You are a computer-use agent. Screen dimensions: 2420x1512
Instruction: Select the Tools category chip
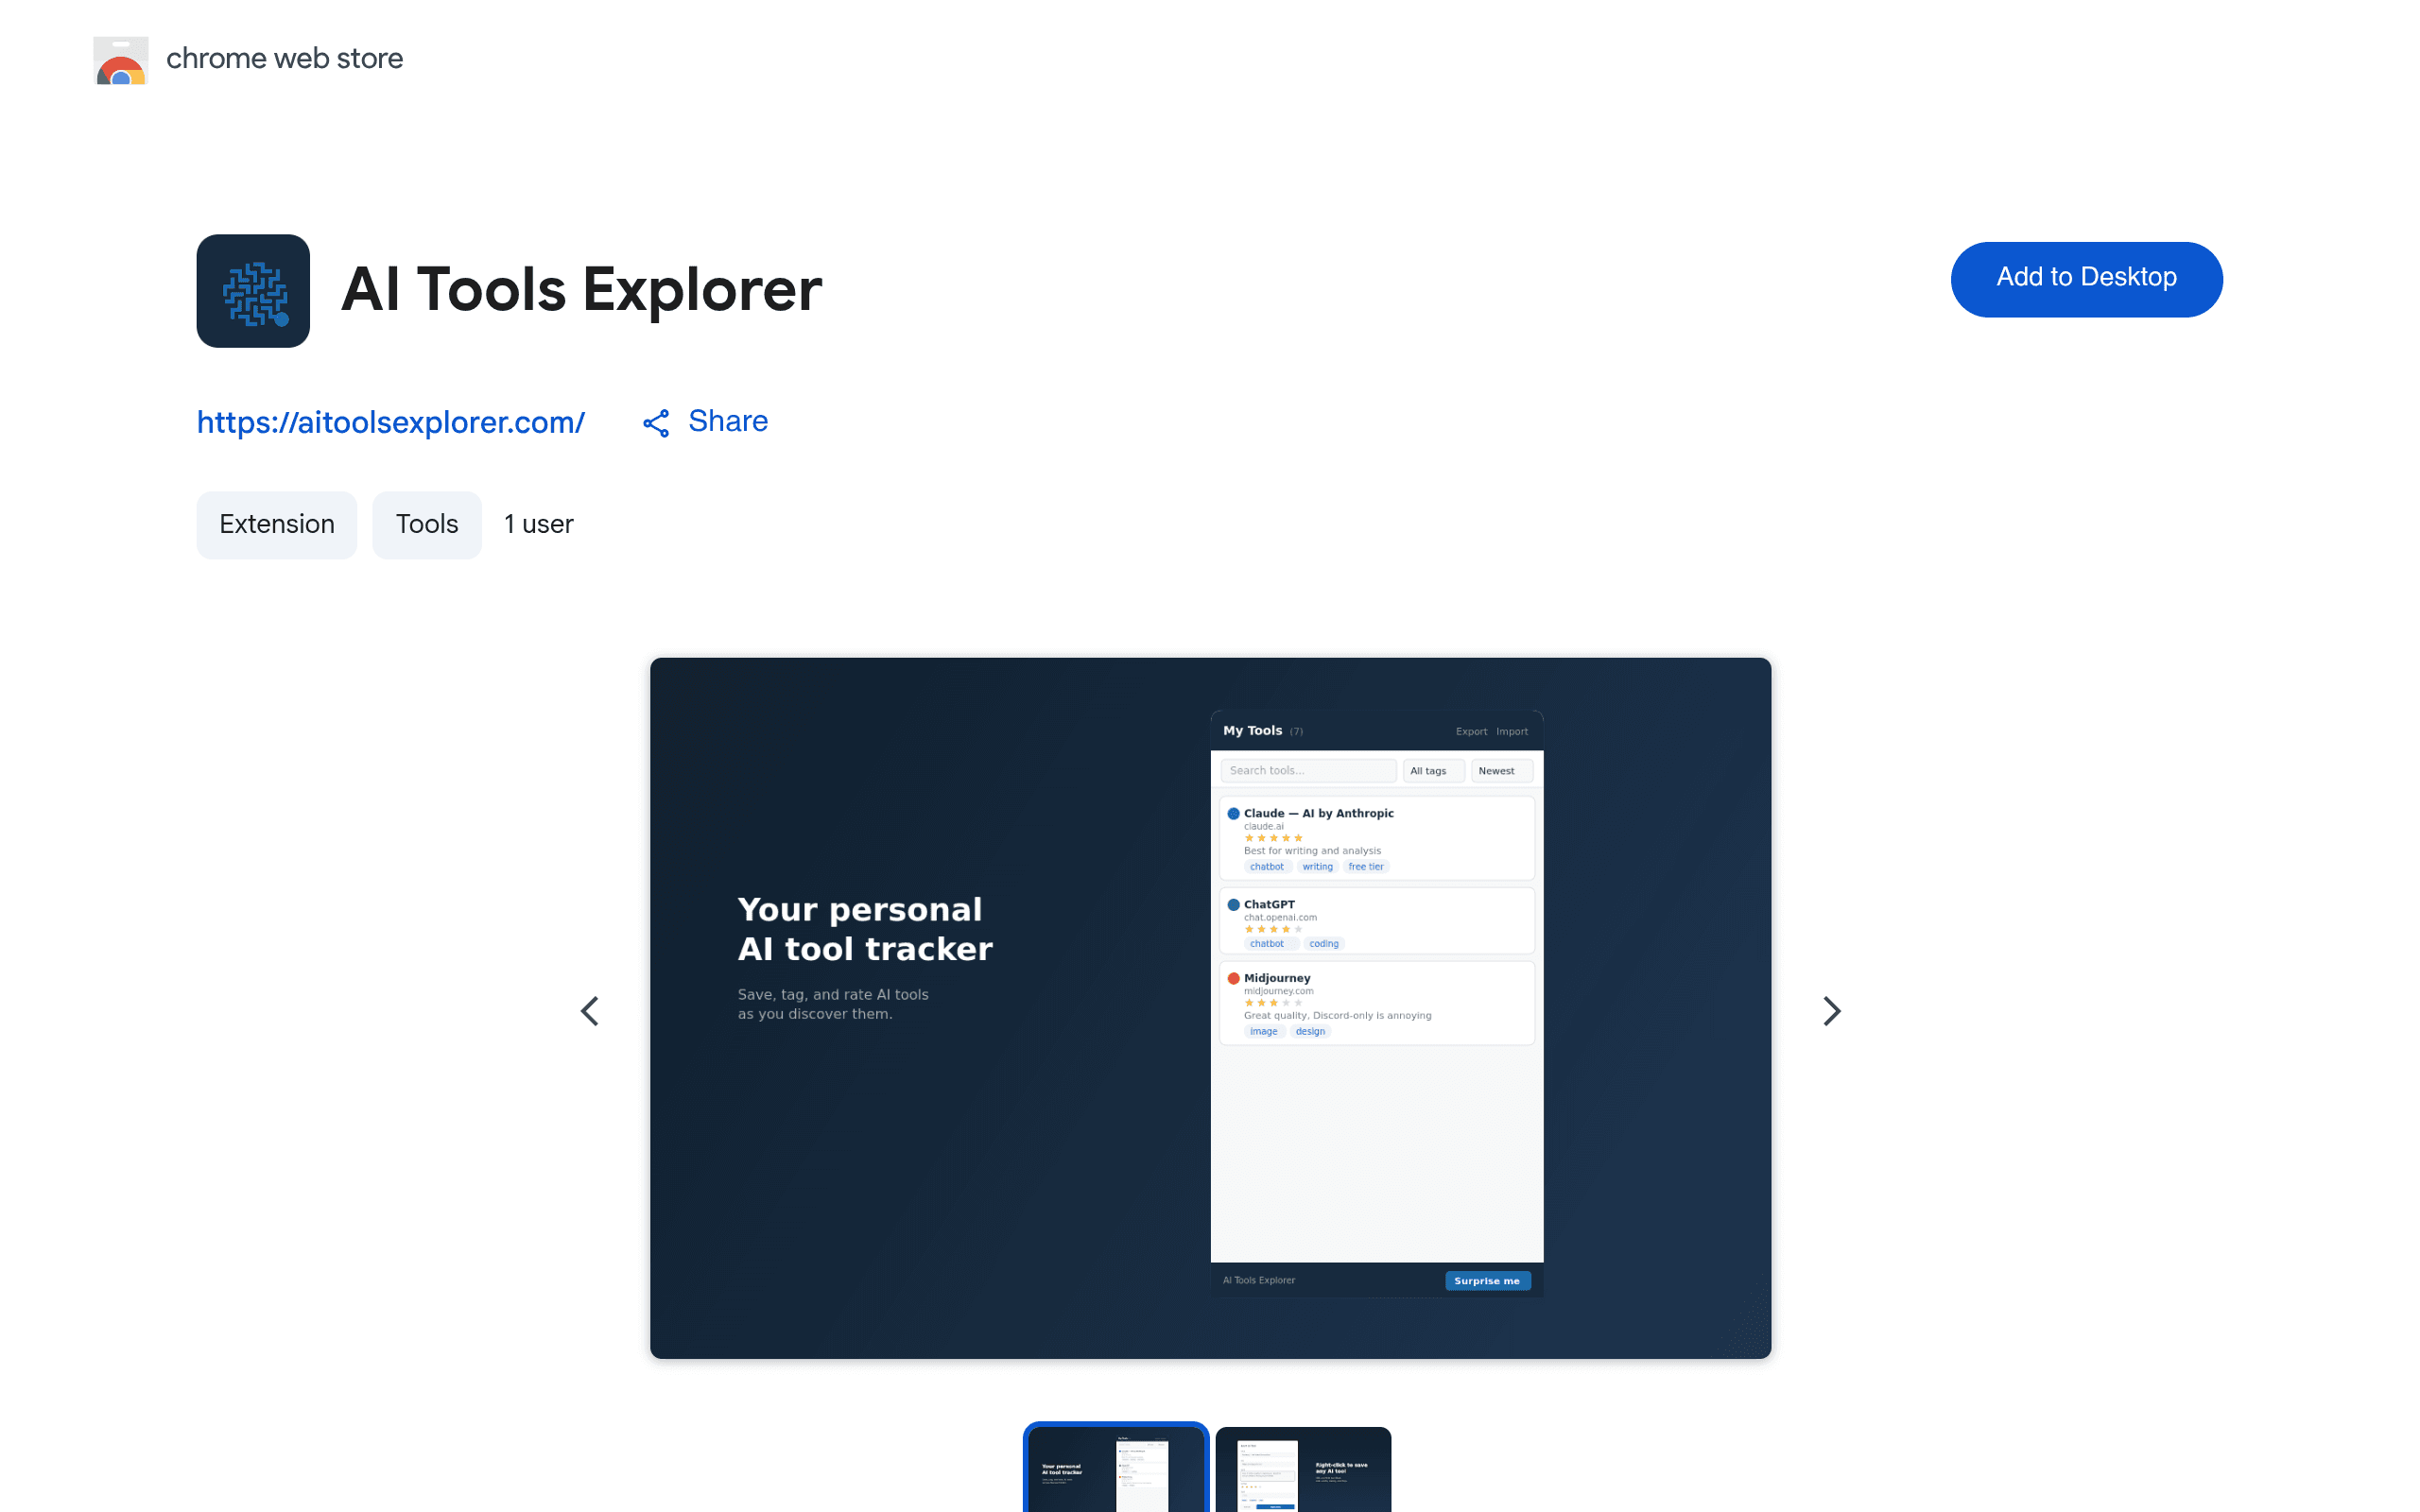pos(427,525)
